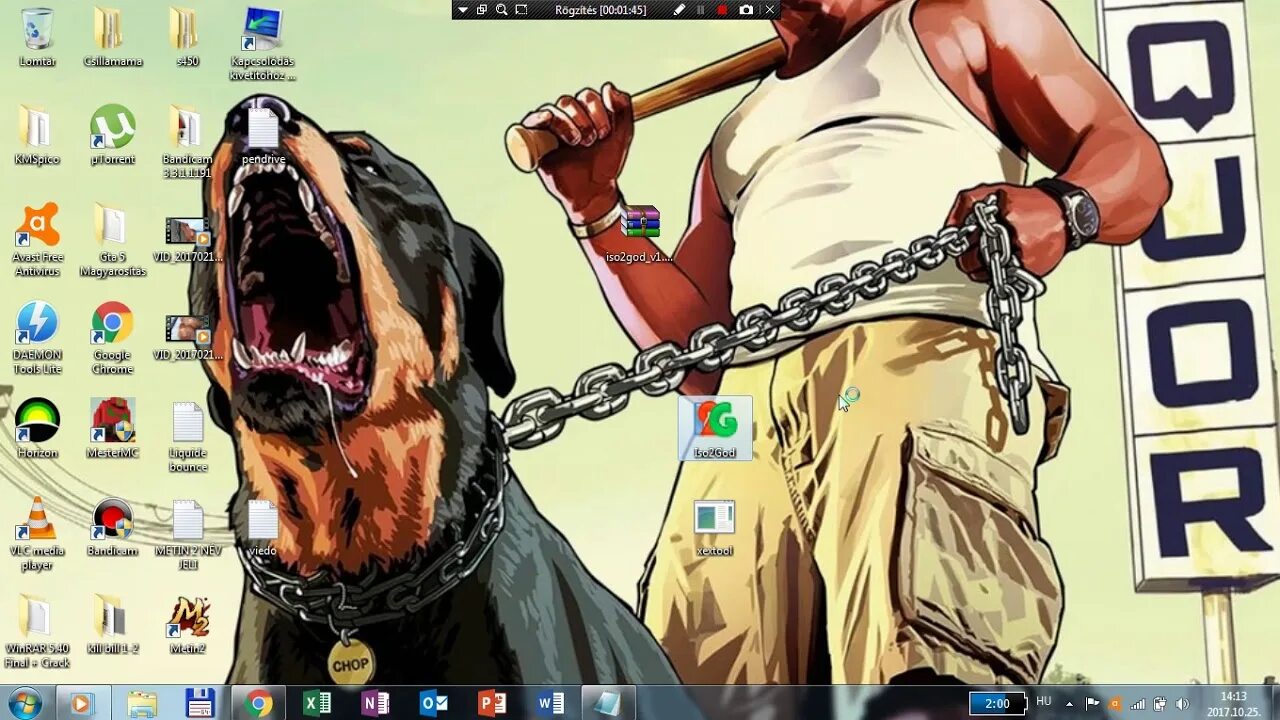The height and width of the screenshot is (720, 1280).
Task: Launch the Horizon shortcut
Action: pyautogui.click(x=37, y=429)
